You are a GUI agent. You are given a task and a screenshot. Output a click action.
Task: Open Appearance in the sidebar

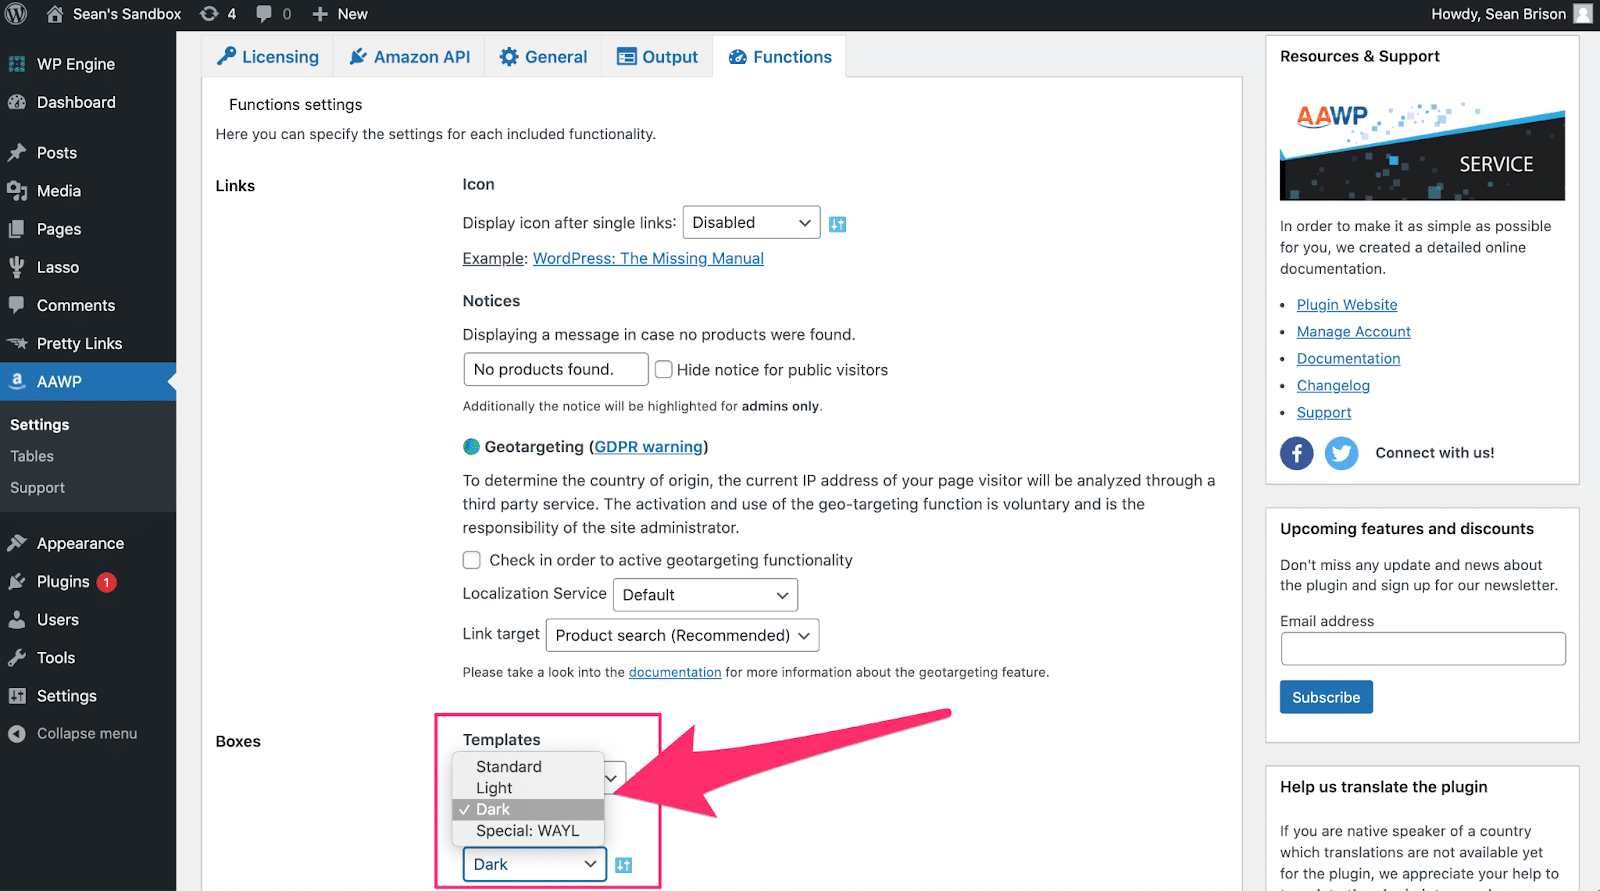point(88,543)
